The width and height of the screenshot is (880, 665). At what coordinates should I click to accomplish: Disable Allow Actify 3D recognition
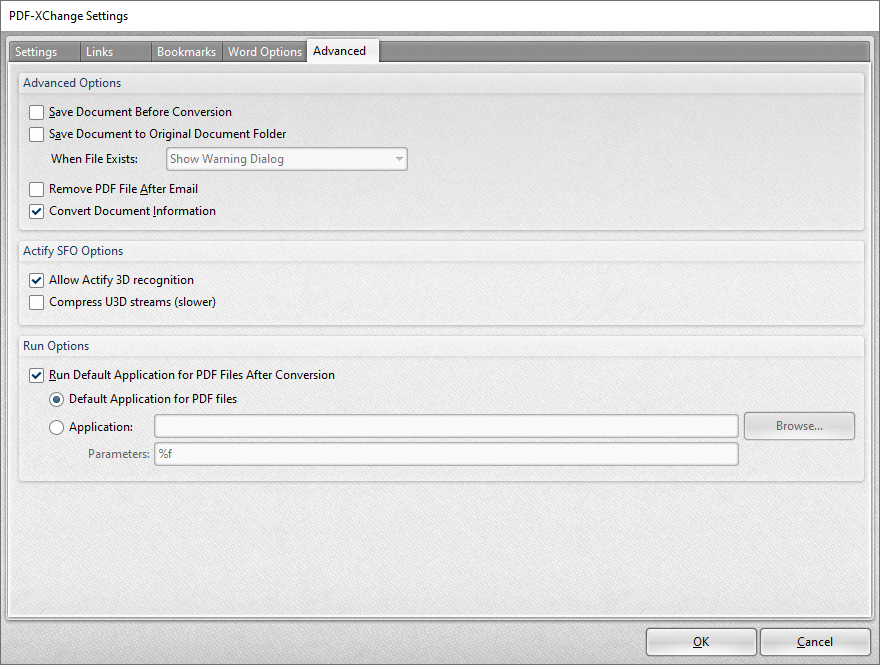click(x=36, y=280)
